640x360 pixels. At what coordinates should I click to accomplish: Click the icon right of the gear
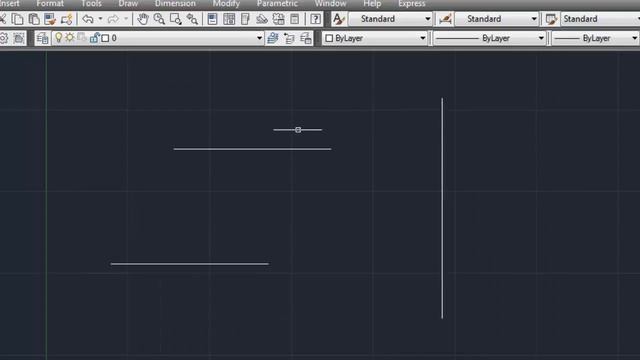tap(19, 38)
